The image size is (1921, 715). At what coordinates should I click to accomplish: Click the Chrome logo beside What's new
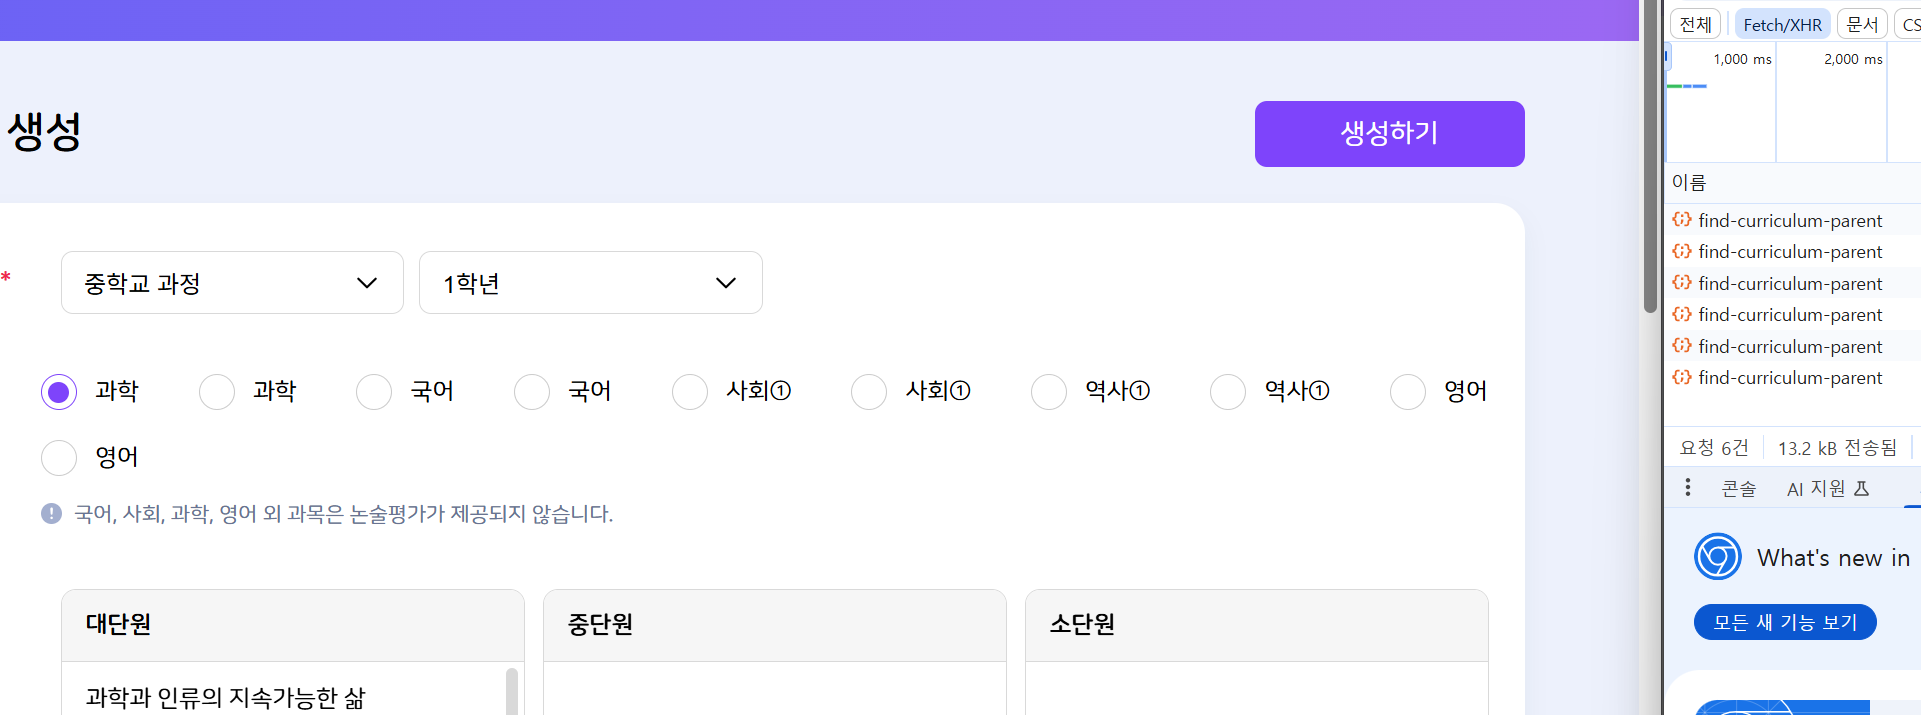pos(1717,557)
